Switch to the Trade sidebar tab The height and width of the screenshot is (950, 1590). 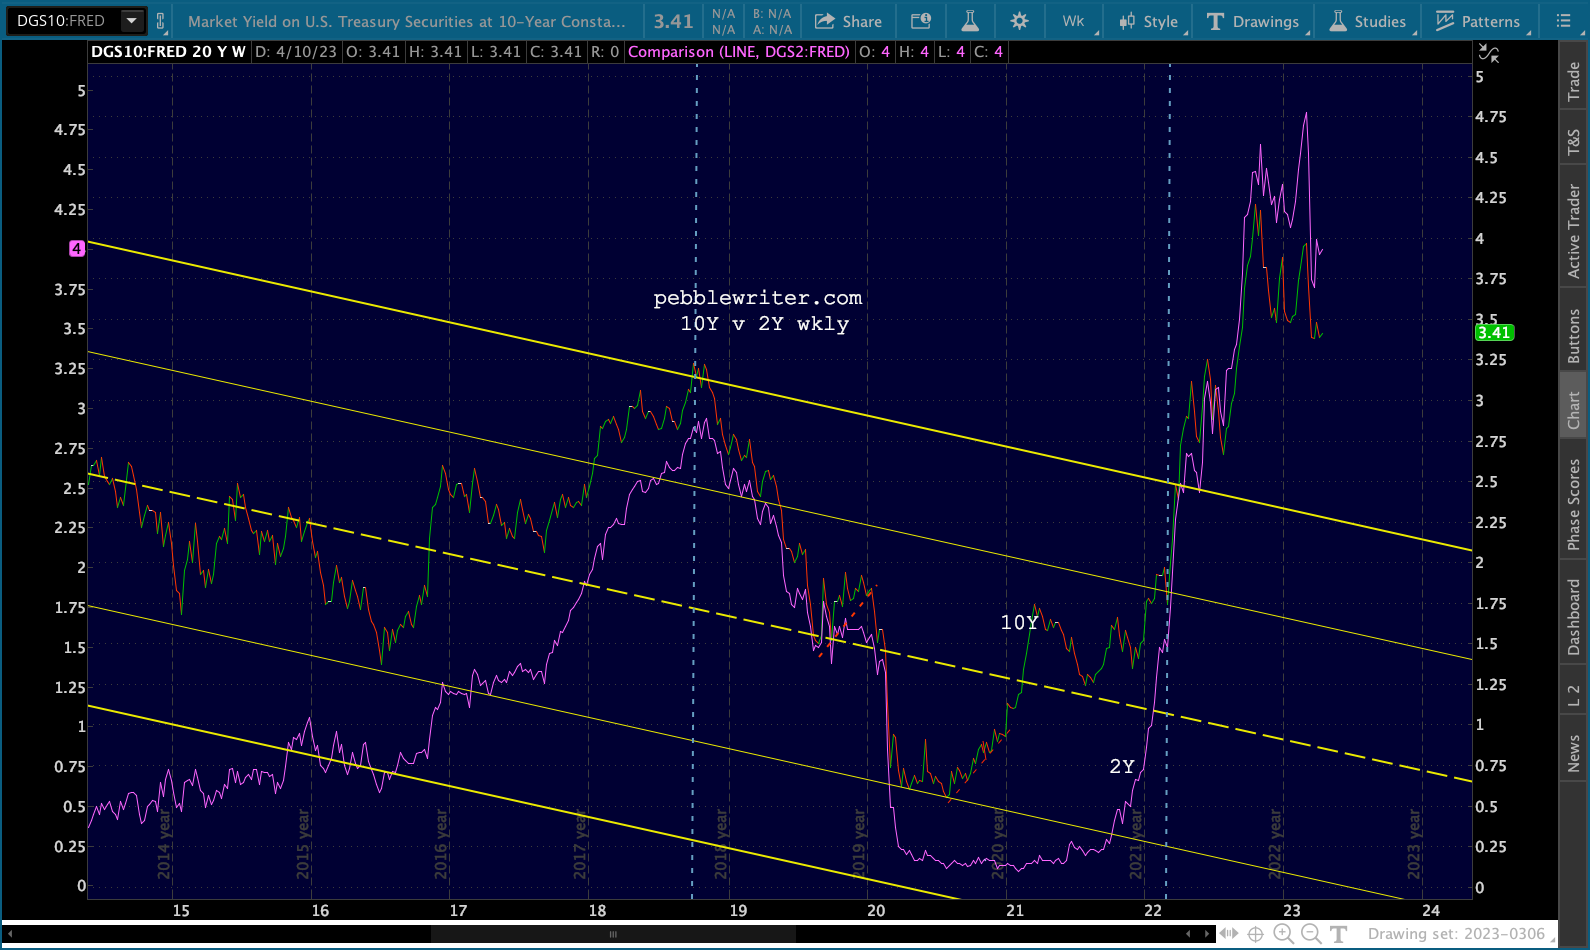(x=1574, y=81)
